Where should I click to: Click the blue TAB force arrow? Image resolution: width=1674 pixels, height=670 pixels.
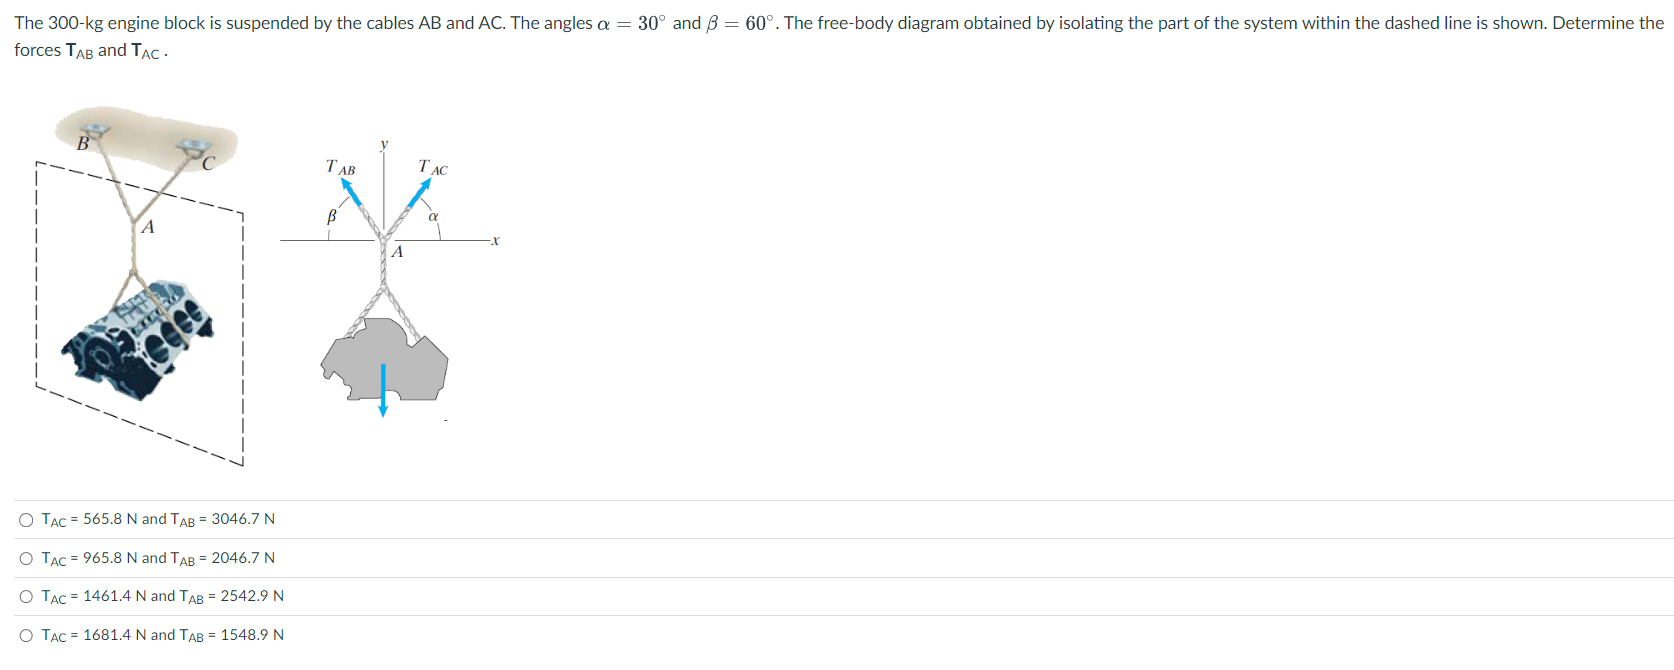point(351,192)
